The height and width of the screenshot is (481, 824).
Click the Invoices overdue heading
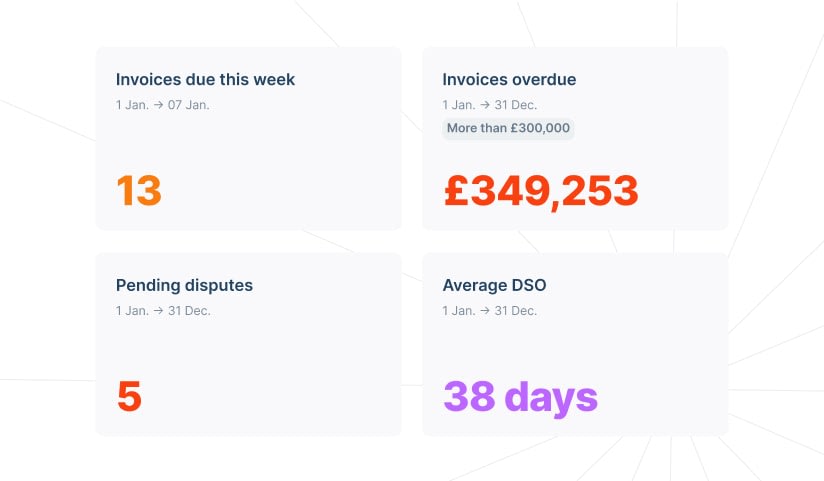(x=509, y=79)
